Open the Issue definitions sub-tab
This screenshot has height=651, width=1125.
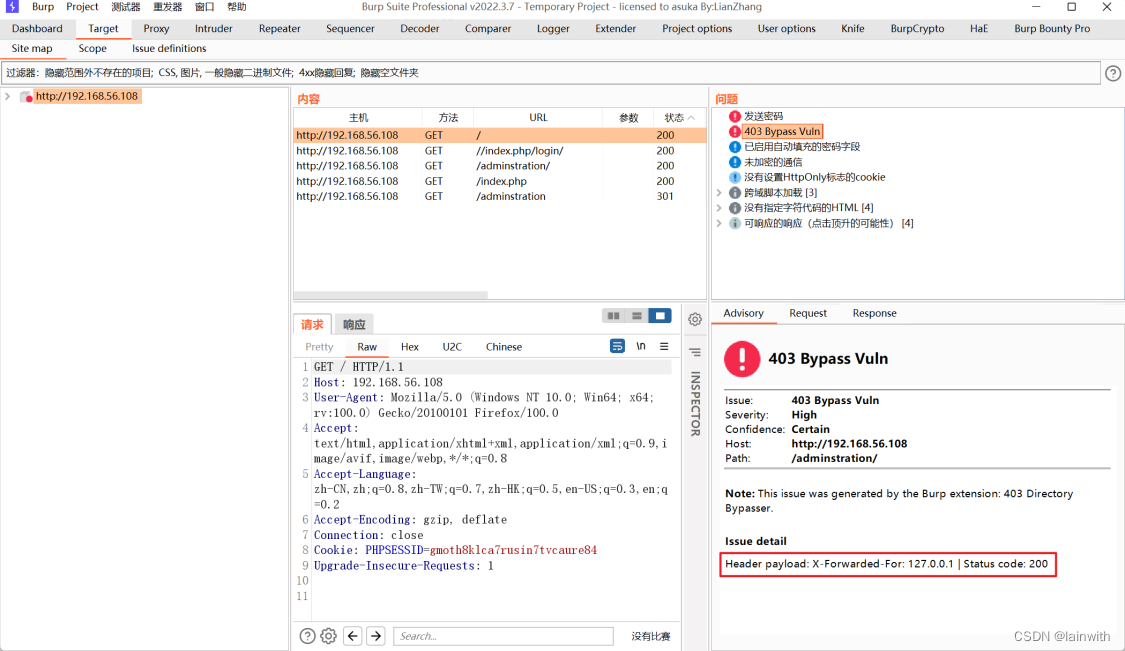169,48
